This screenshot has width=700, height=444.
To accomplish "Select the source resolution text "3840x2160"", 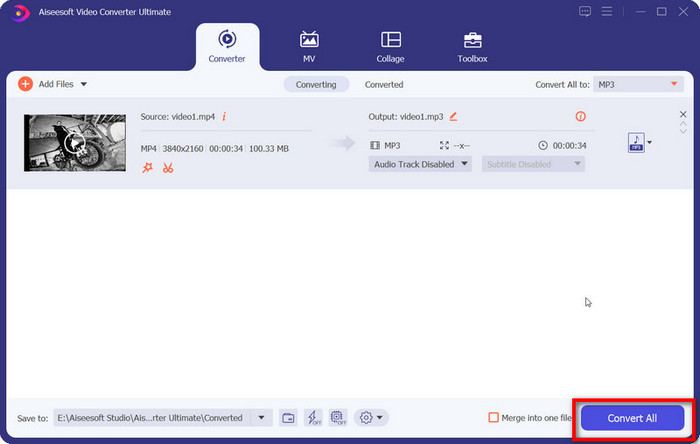I will [183, 149].
